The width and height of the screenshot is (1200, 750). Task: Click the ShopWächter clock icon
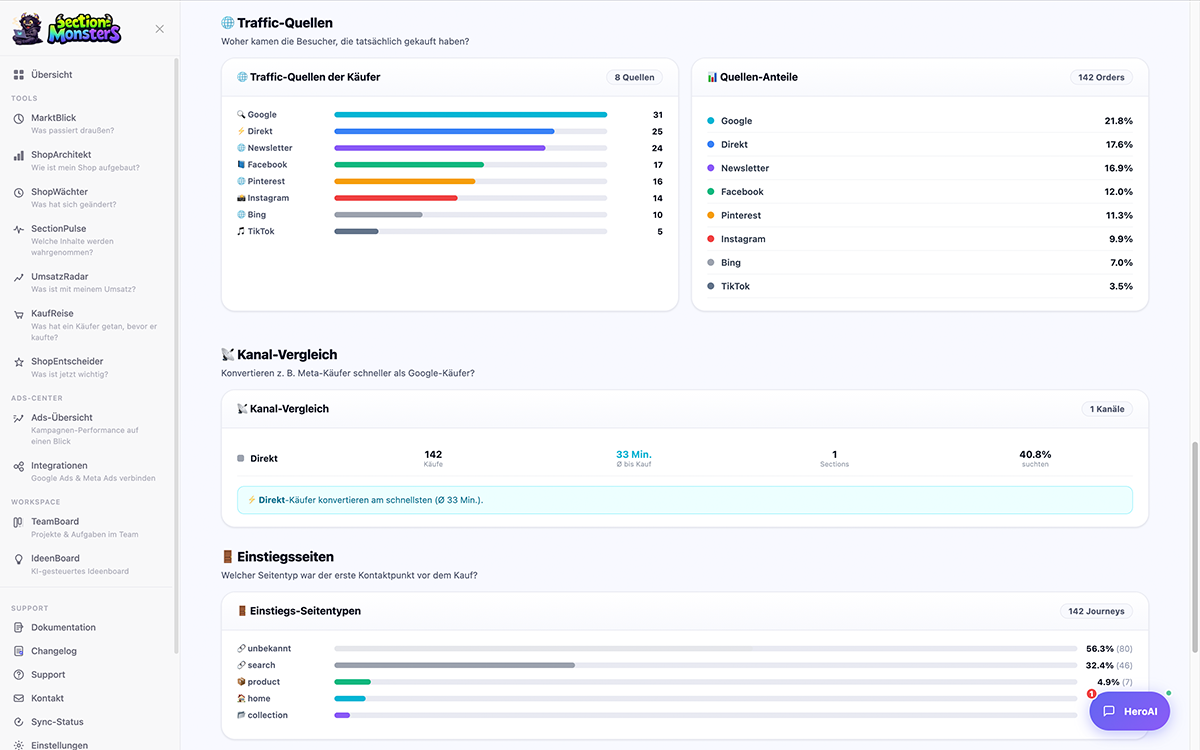coord(19,192)
